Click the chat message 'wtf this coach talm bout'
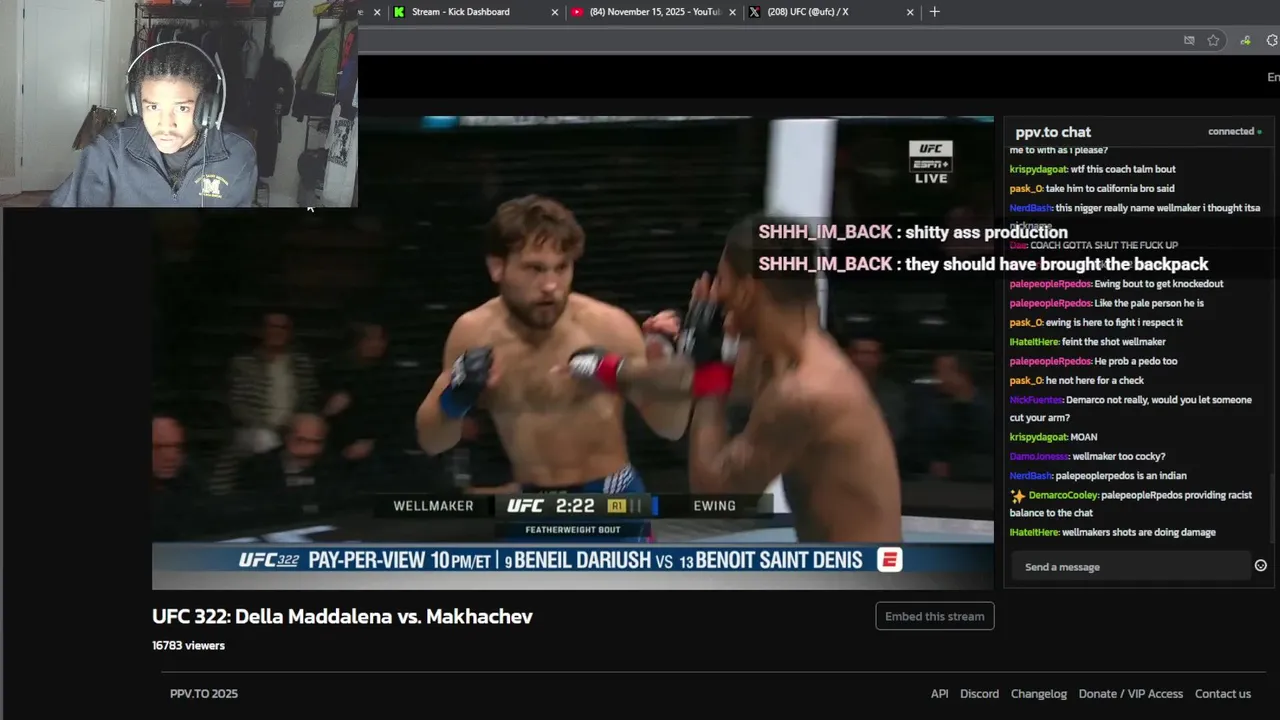 pos(1123,170)
